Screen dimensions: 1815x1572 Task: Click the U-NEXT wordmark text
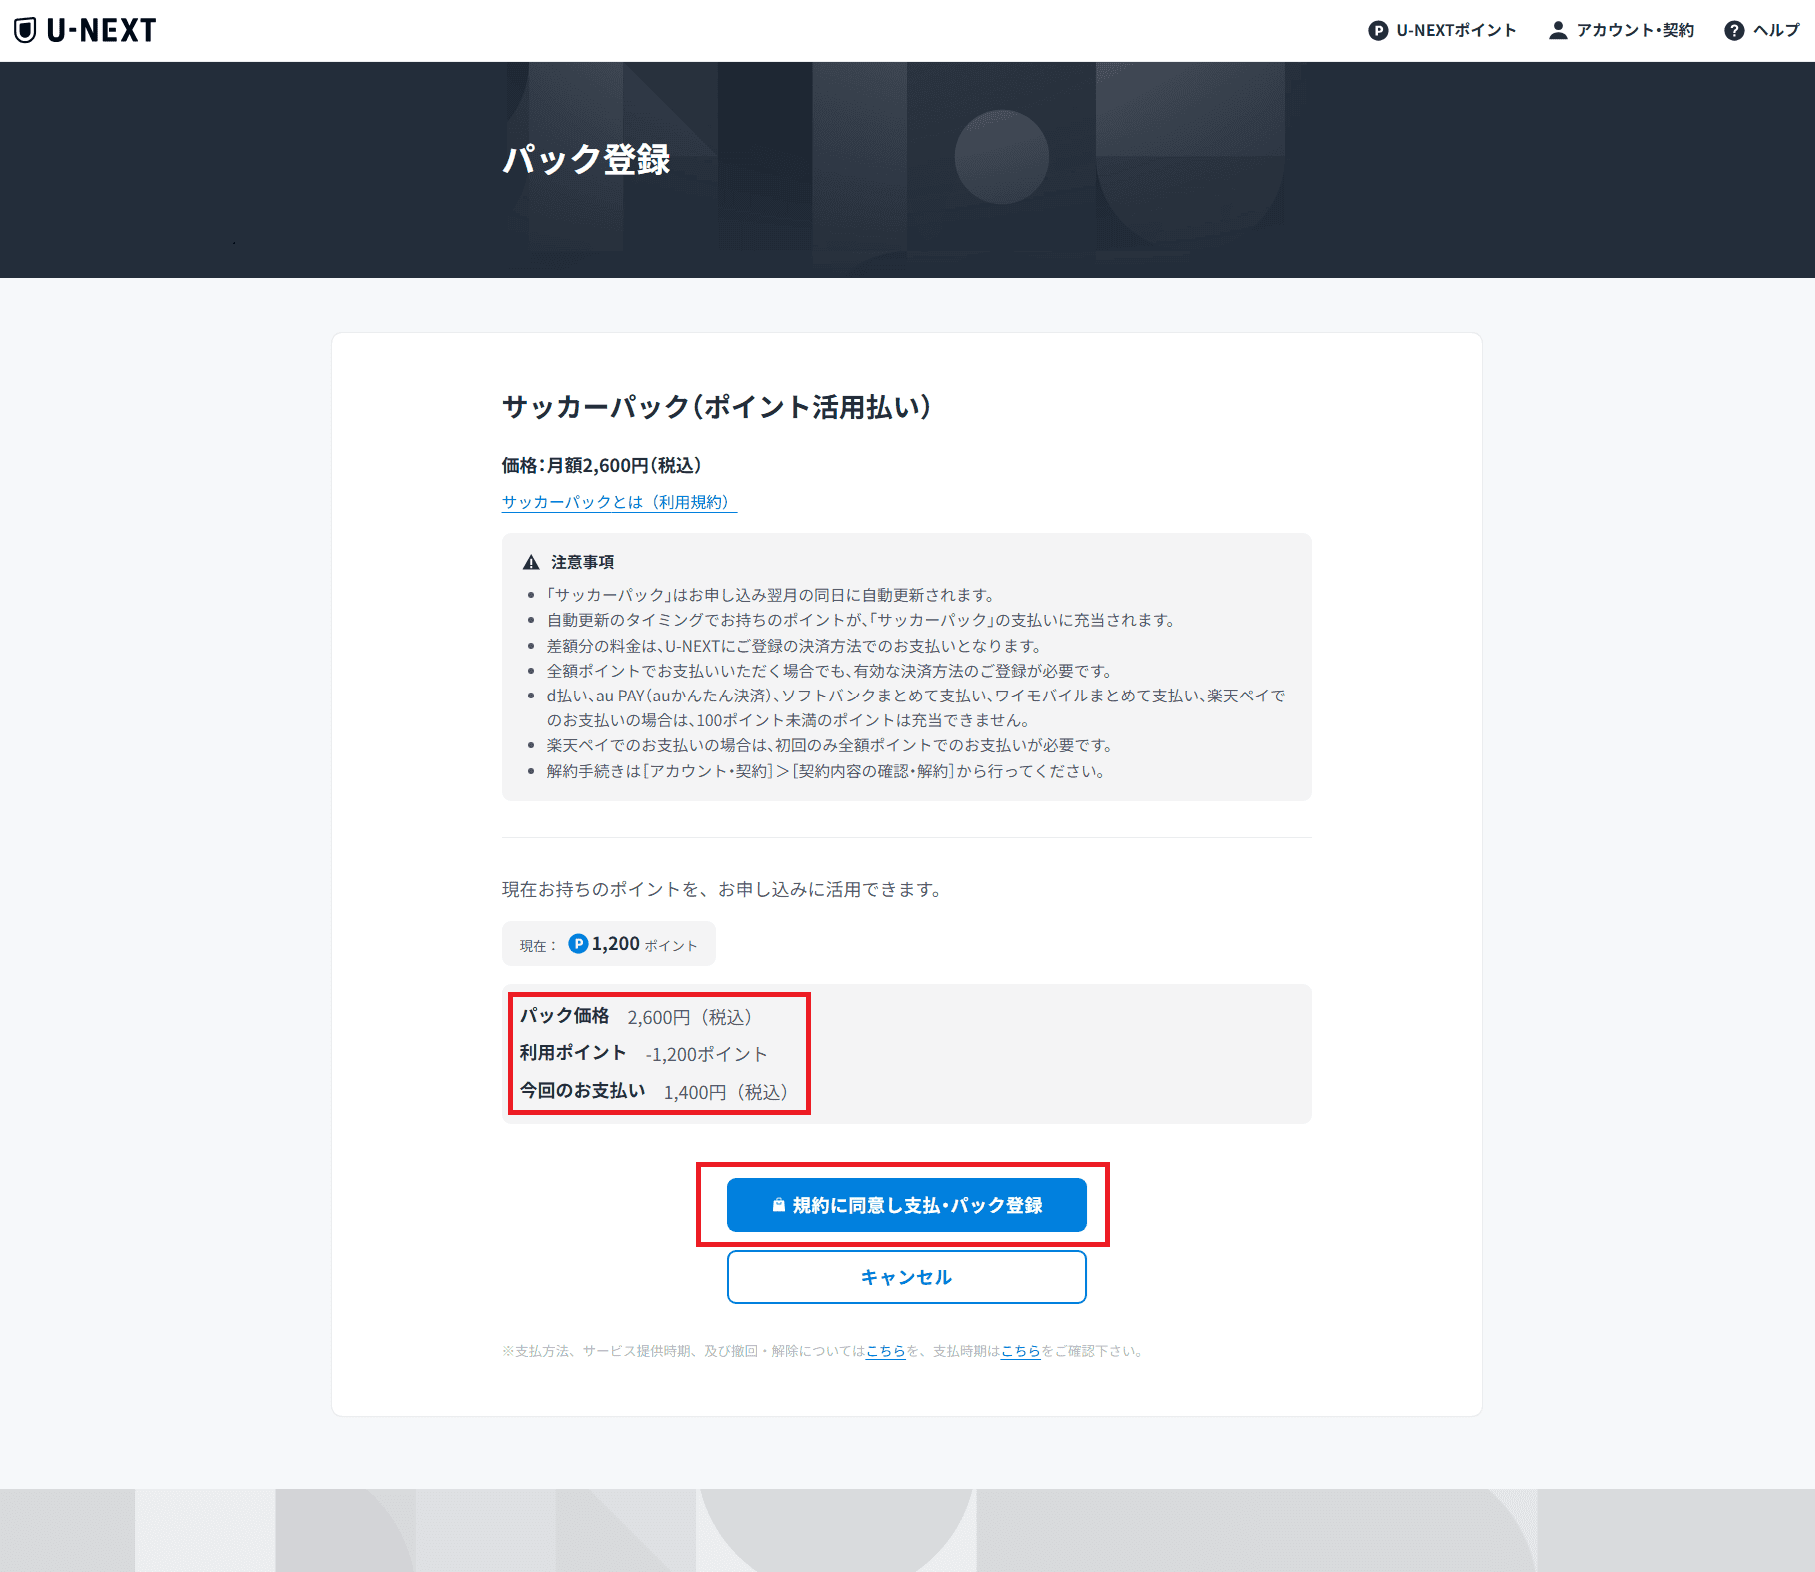click(x=101, y=31)
